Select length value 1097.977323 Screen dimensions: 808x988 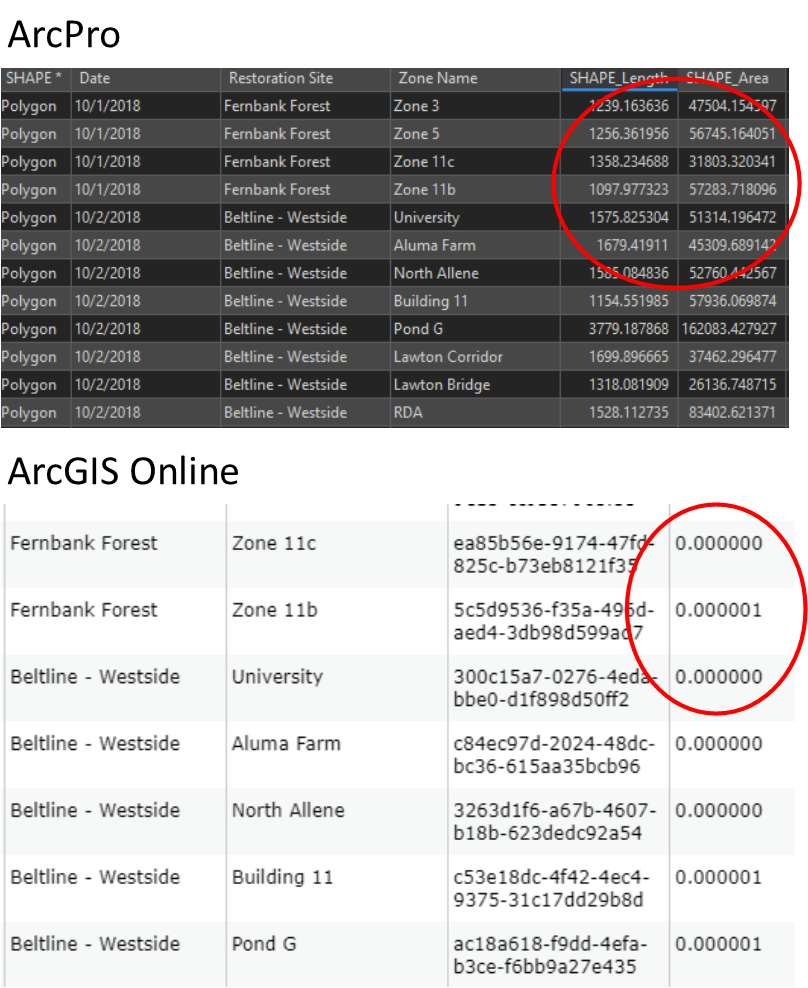(628, 190)
